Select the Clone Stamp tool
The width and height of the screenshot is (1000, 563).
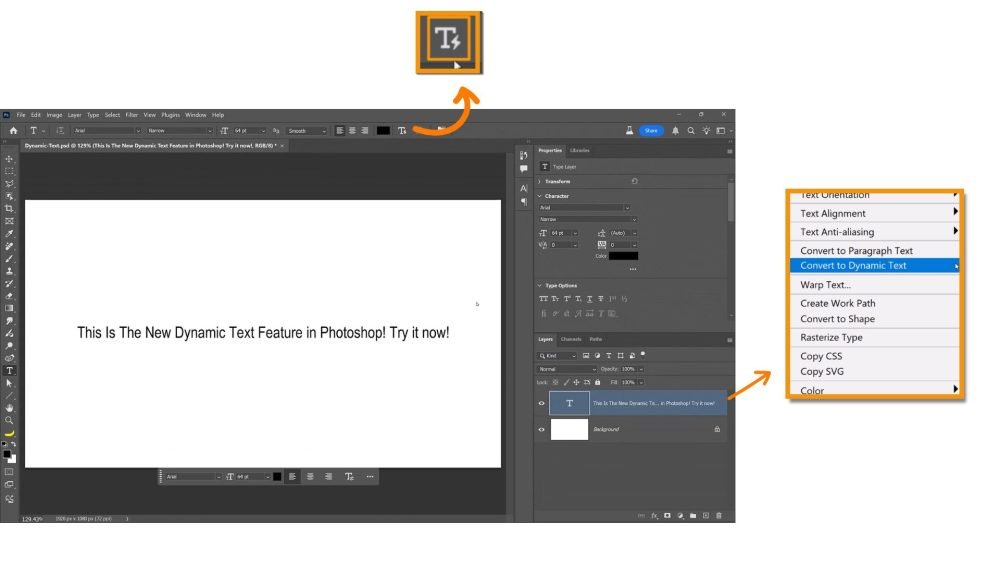click(9, 271)
